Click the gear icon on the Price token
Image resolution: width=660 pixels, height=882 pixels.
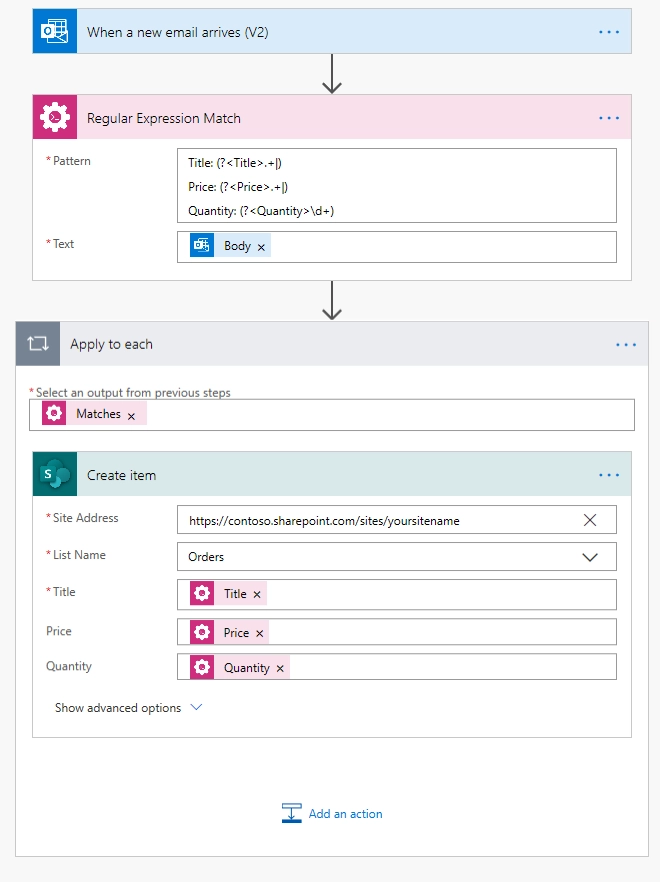(x=201, y=632)
